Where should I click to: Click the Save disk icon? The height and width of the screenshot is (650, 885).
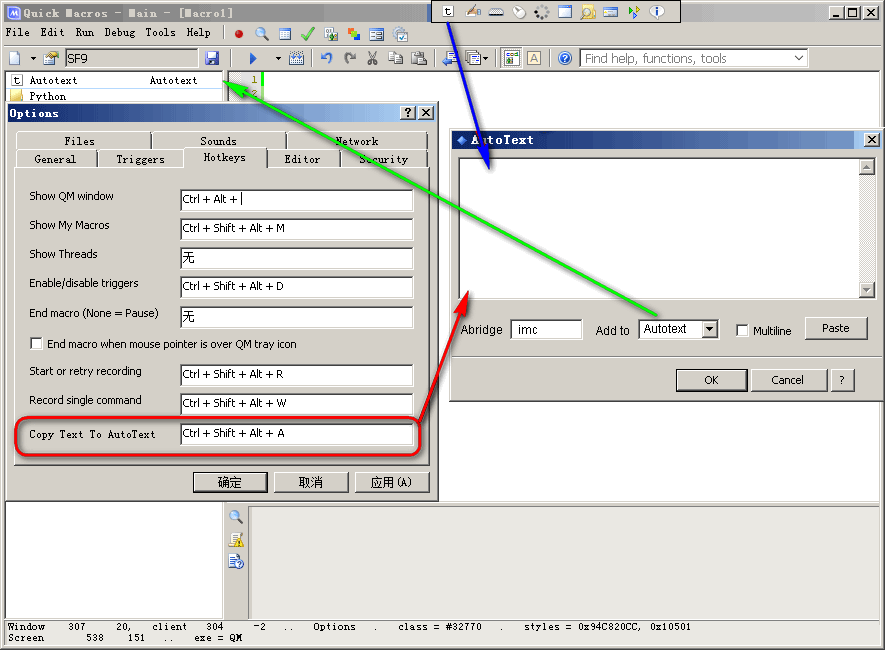pyautogui.click(x=212, y=59)
